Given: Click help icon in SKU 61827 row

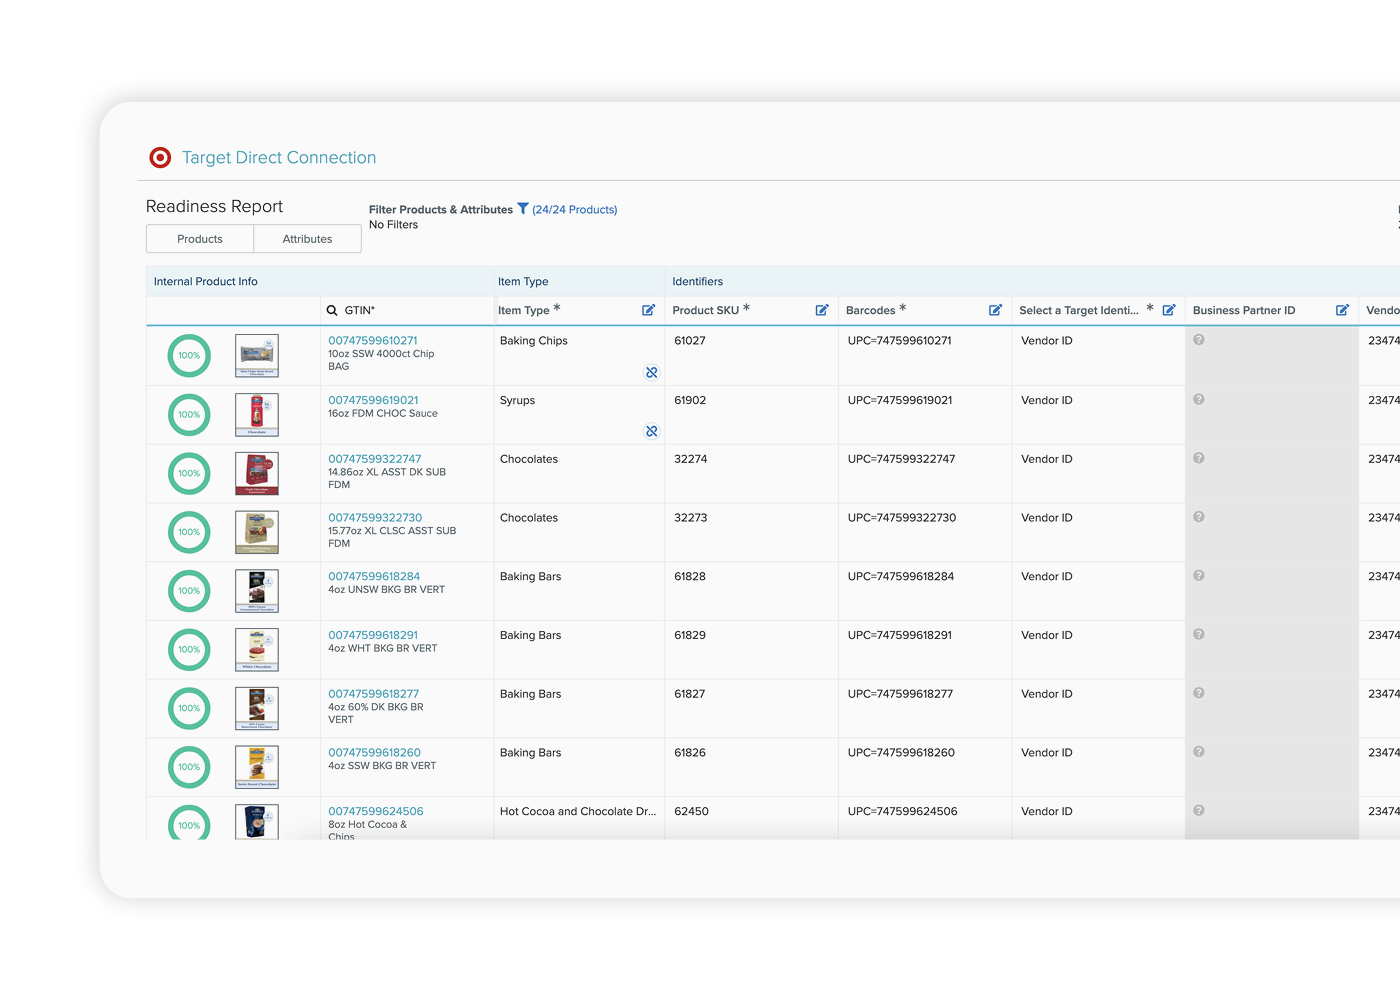Looking at the screenshot, I should tap(1199, 693).
